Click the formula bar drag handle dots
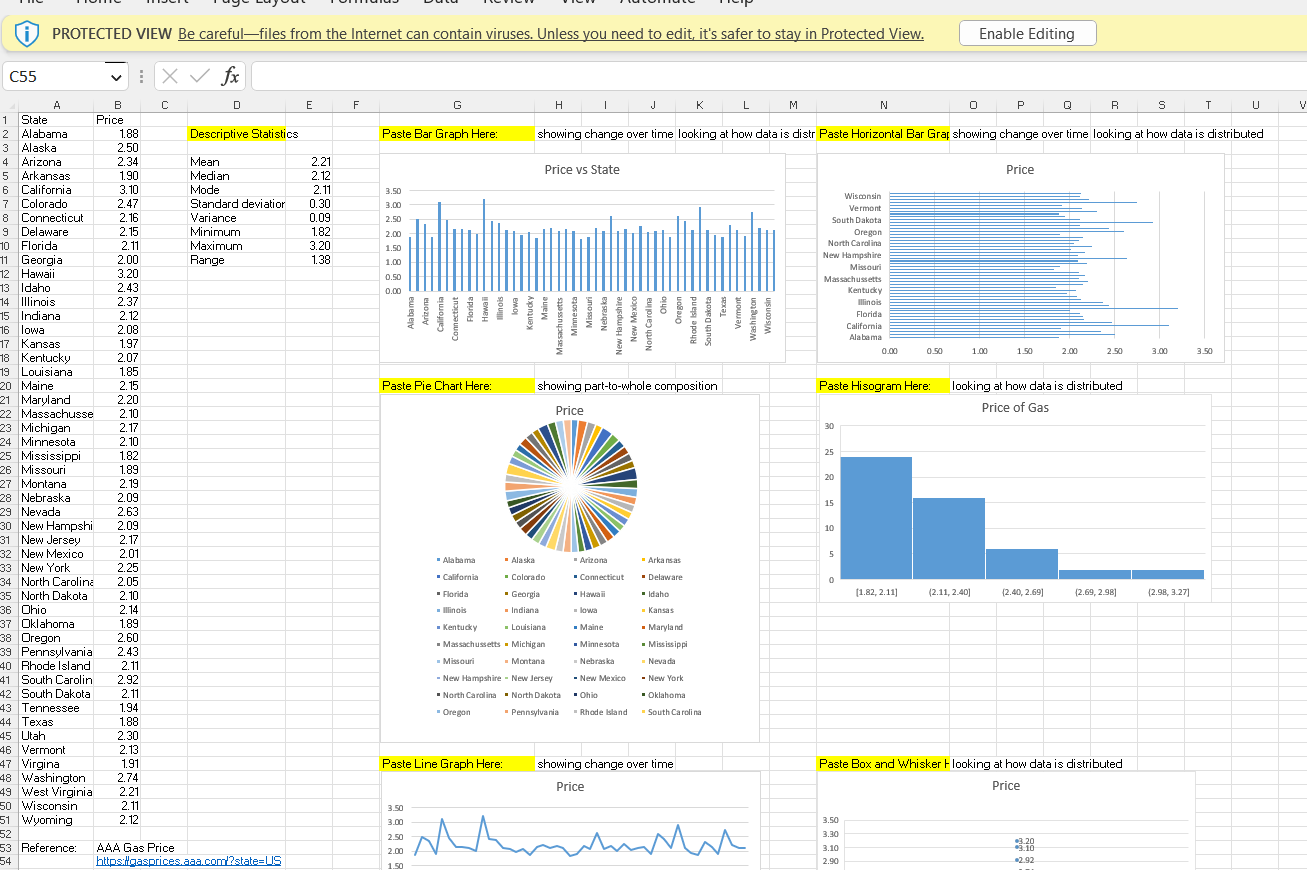The width and height of the screenshot is (1307, 870). [141, 76]
